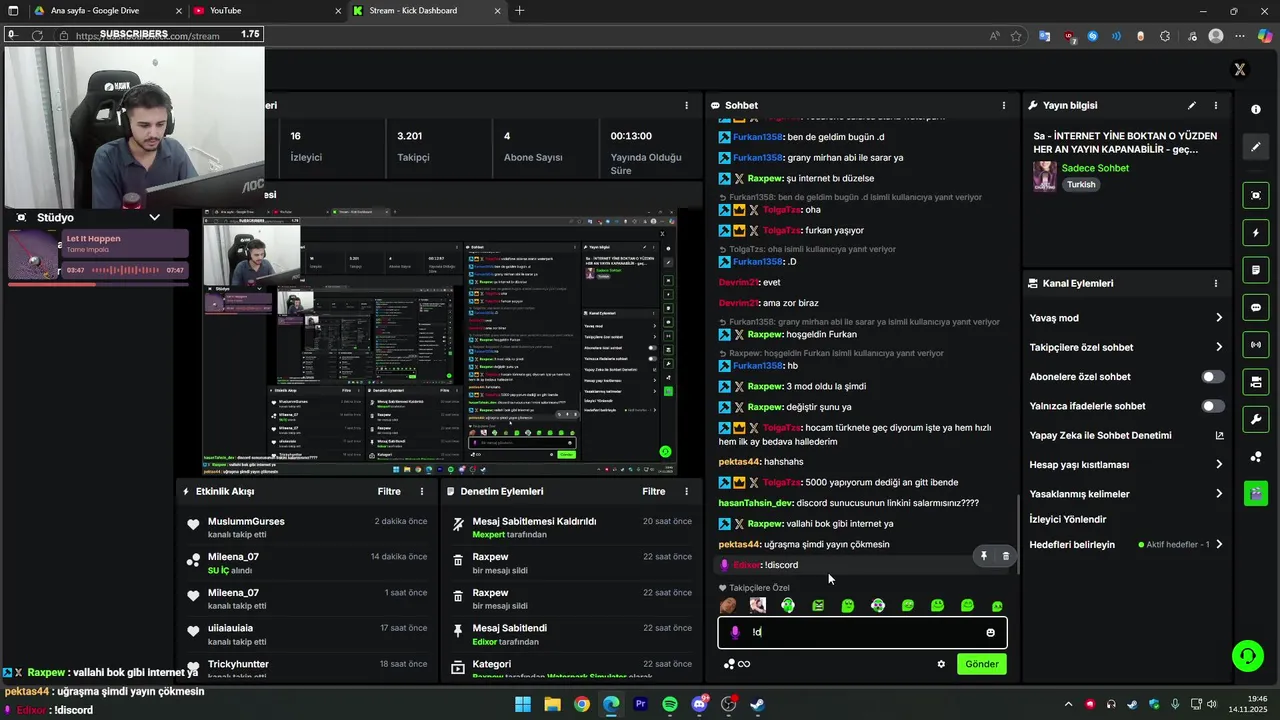Collapse the Stüdyo dropdown chevron

[154, 217]
